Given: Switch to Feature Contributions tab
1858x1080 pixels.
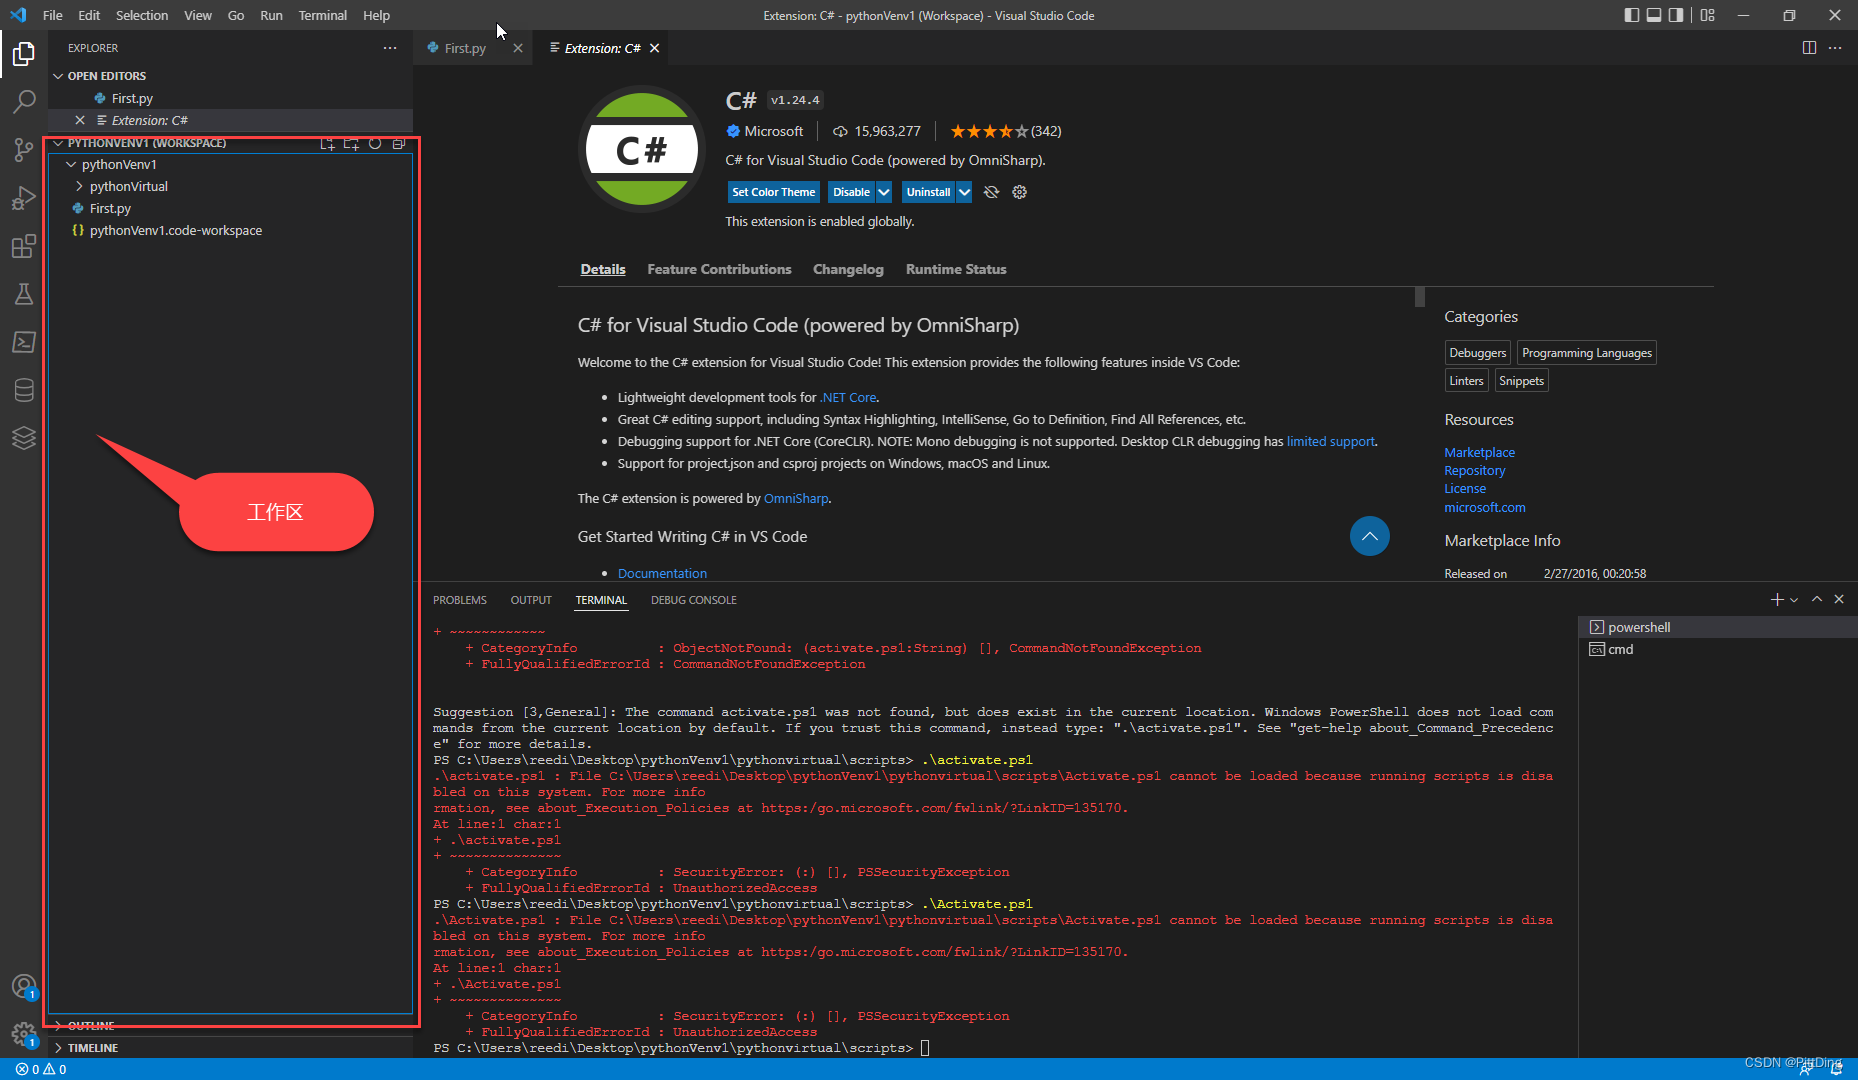Looking at the screenshot, I should click(x=719, y=269).
